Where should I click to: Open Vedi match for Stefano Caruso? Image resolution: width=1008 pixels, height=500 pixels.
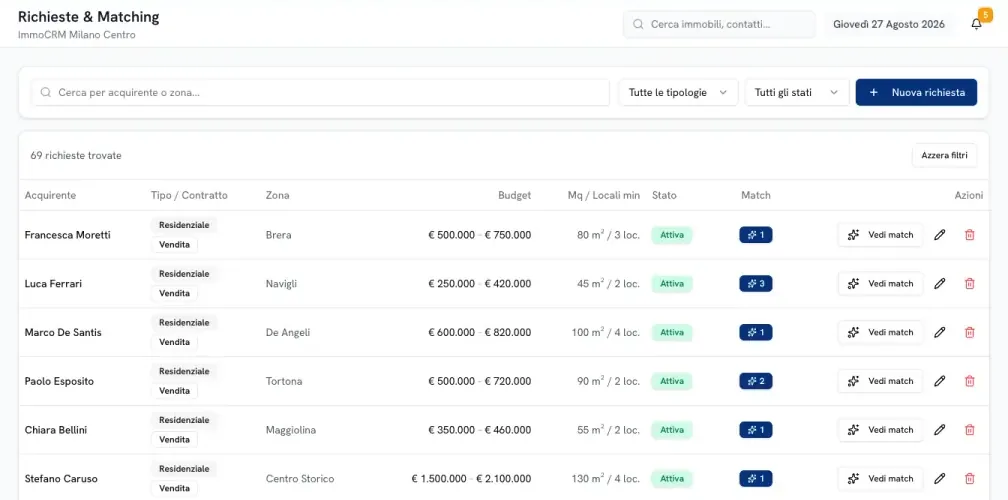[x=880, y=479]
